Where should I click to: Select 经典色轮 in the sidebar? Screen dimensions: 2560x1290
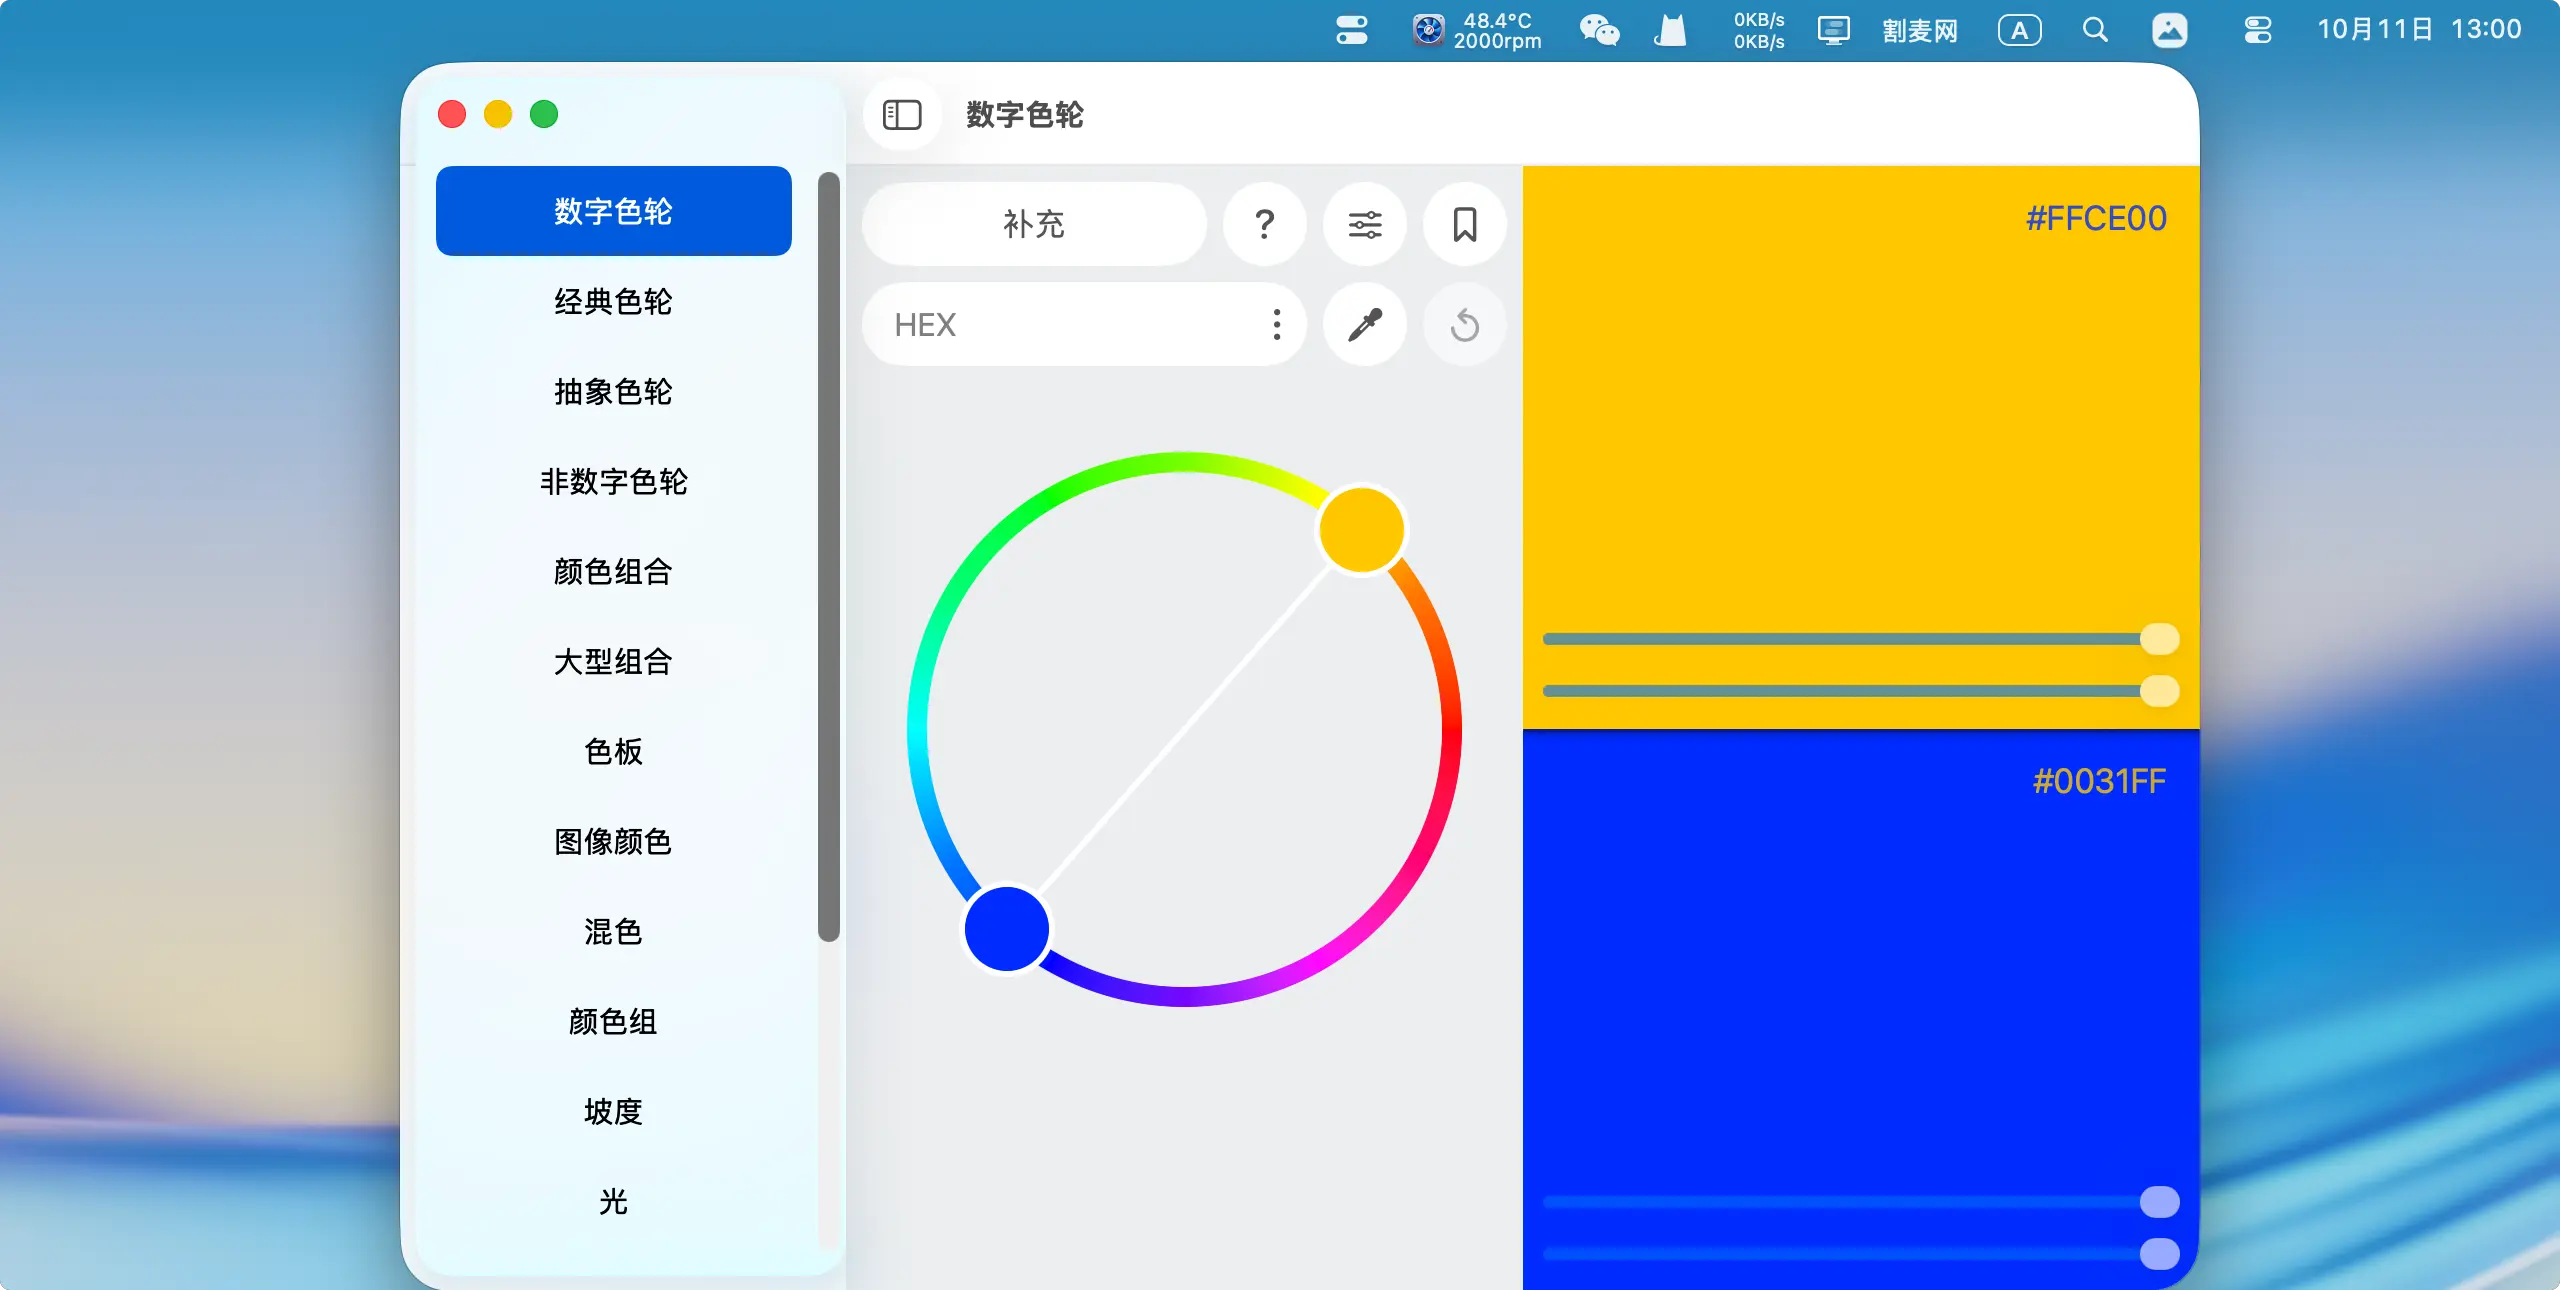(x=613, y=301)
